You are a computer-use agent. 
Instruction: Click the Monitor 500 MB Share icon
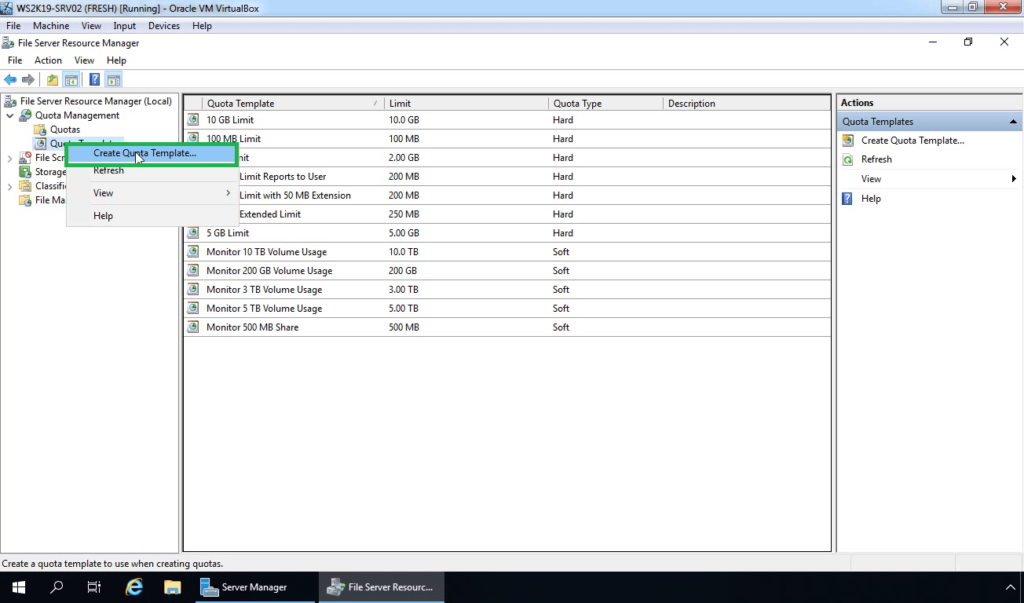click(193, 327)
